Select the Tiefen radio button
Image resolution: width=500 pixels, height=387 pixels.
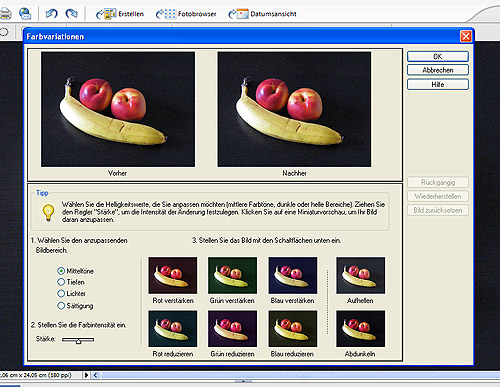61,282
